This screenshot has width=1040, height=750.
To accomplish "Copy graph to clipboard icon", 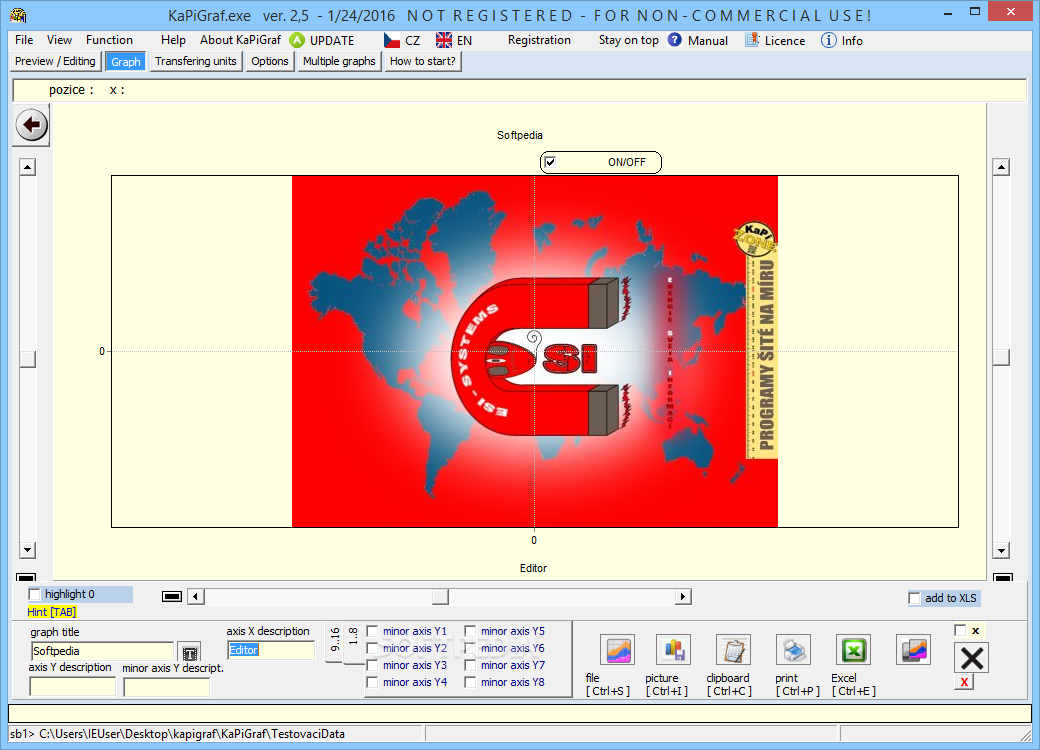I will pyautogui.click(x=733, y=650).
